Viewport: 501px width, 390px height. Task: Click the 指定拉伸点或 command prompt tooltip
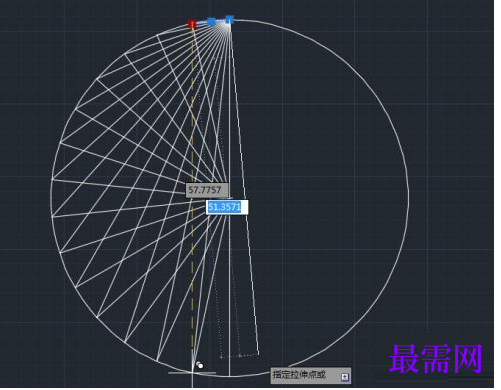tap(310, 375)
